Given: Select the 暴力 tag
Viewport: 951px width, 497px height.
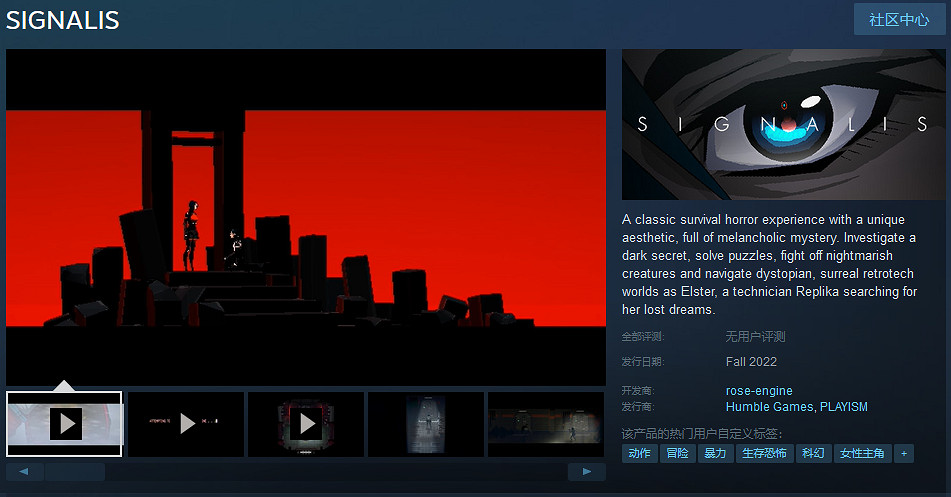Looking at the screenshot, I should tap(715, 454).
